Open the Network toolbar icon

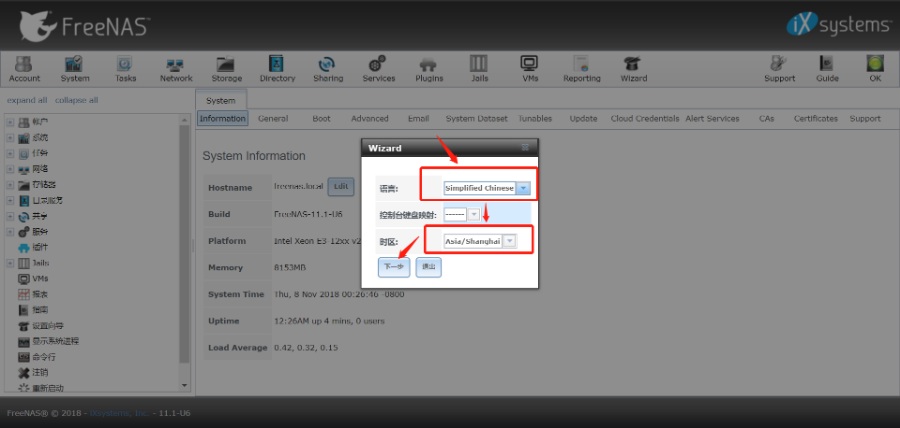(176, 68)
